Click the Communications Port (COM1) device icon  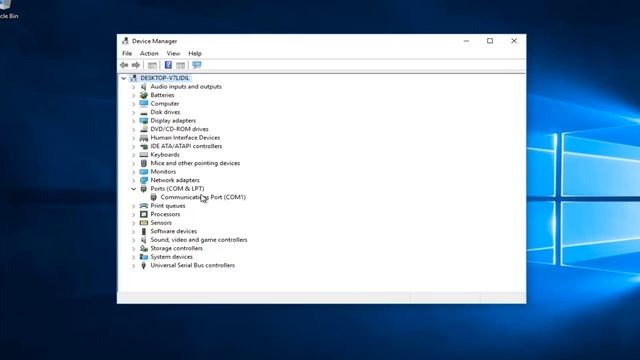(153, 197)
